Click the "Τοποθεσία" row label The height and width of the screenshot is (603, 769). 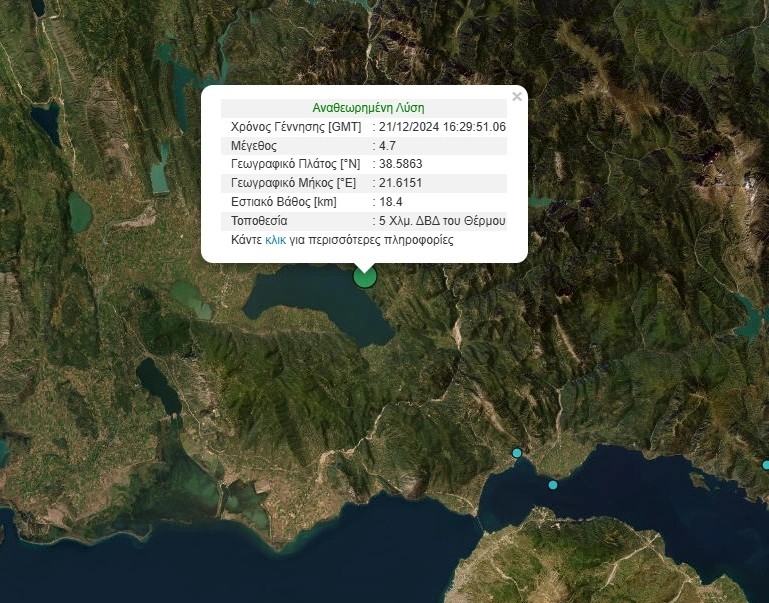(259, 221)
